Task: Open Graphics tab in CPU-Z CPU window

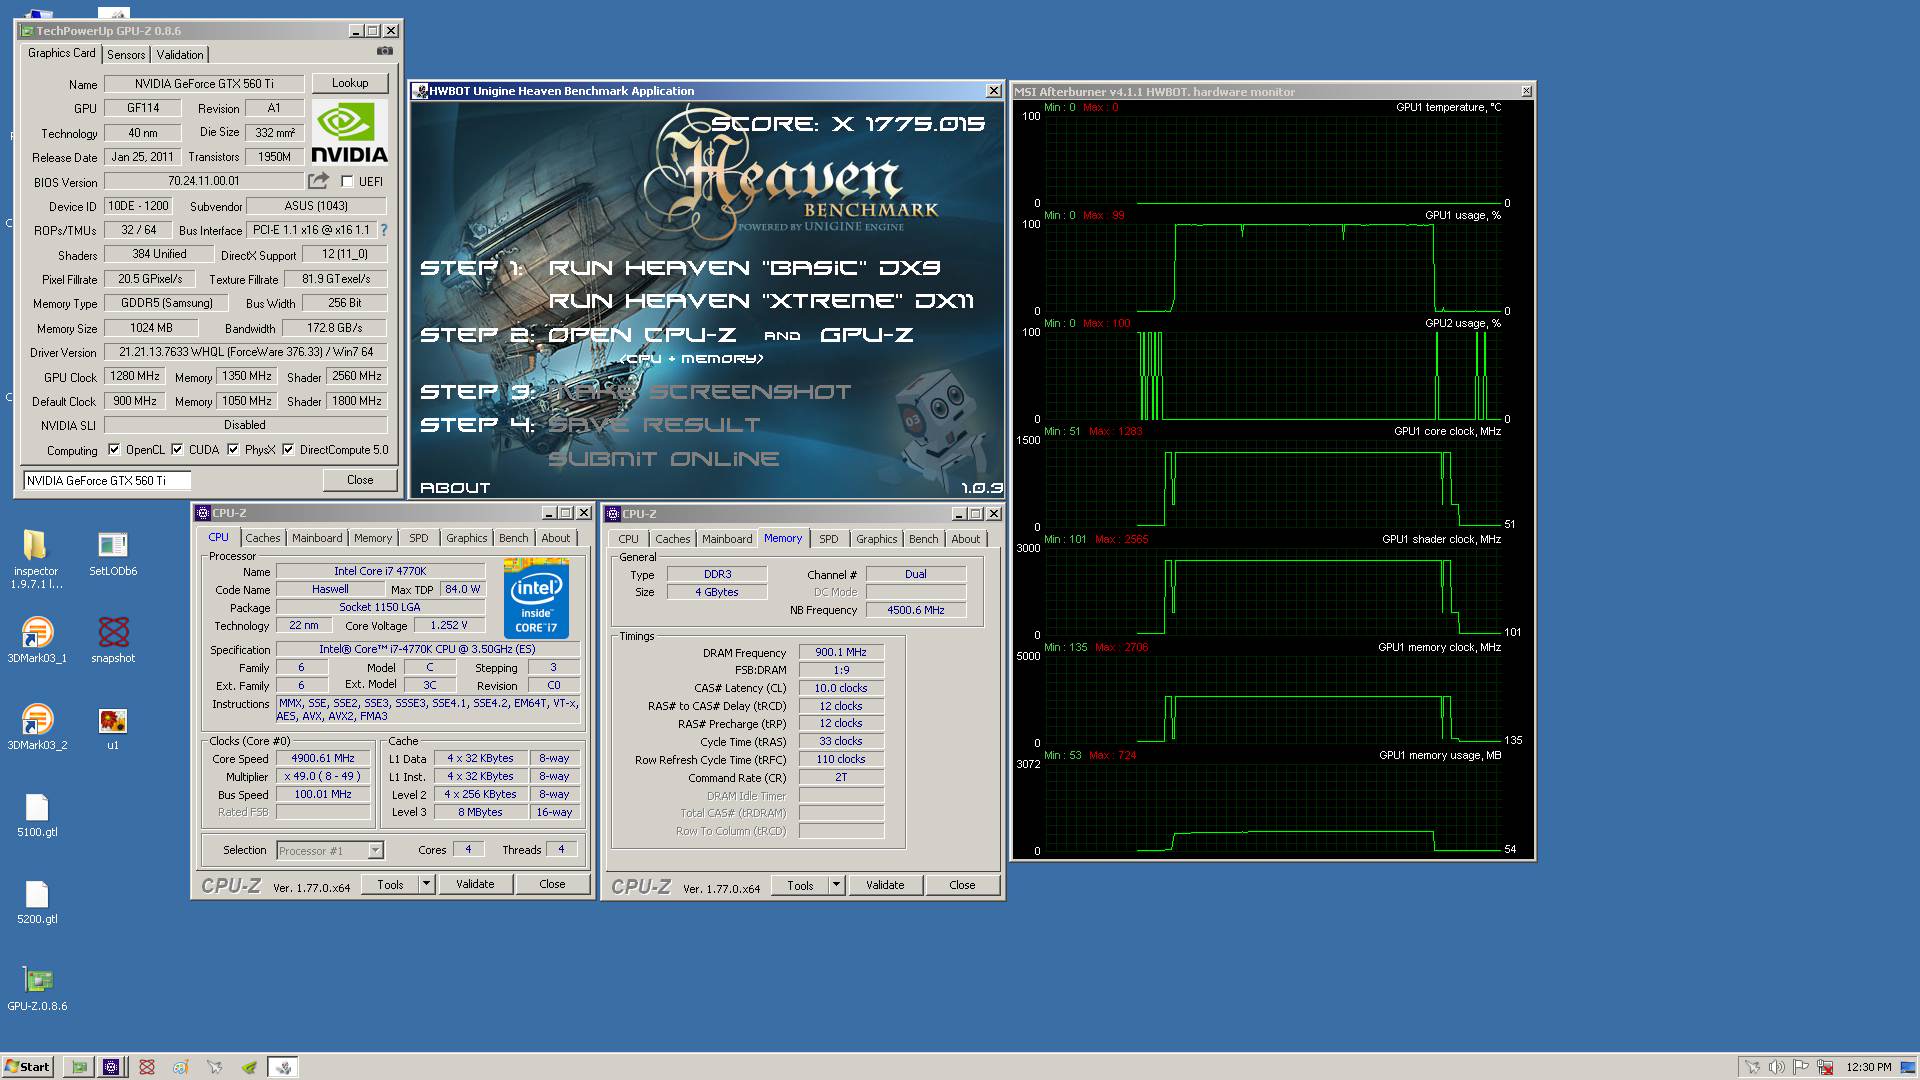Action: point(467,538)
